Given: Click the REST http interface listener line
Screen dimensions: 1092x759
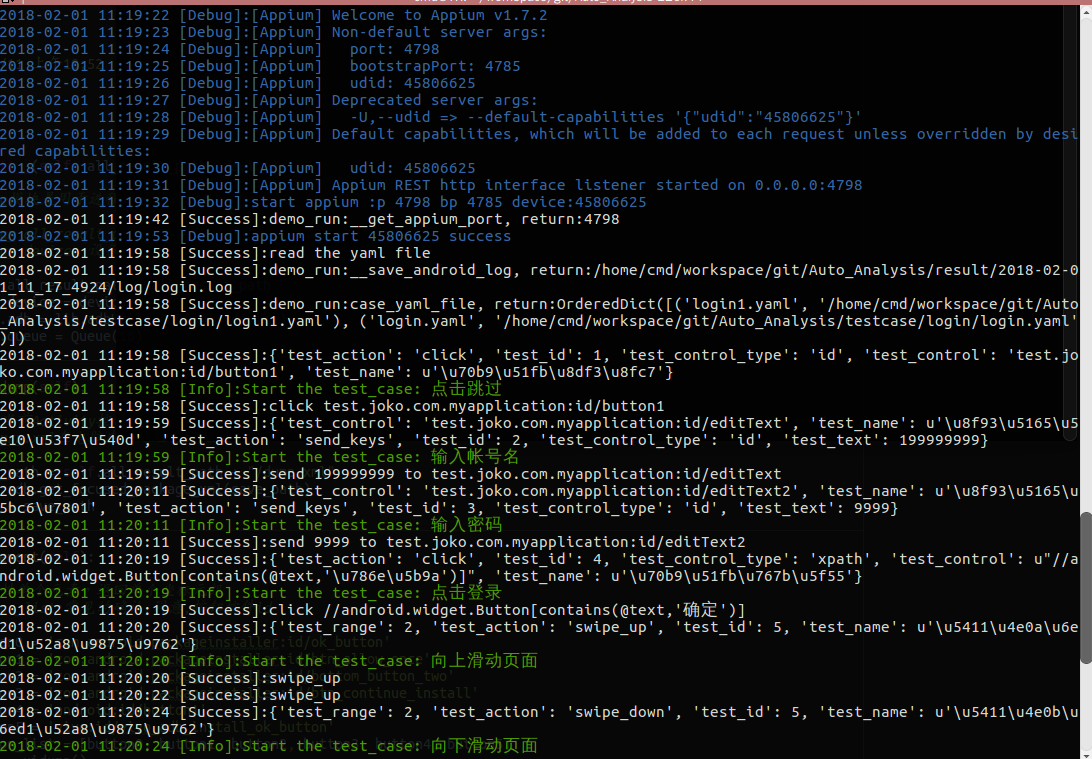Looking at the screenshot, I should 596,185.
